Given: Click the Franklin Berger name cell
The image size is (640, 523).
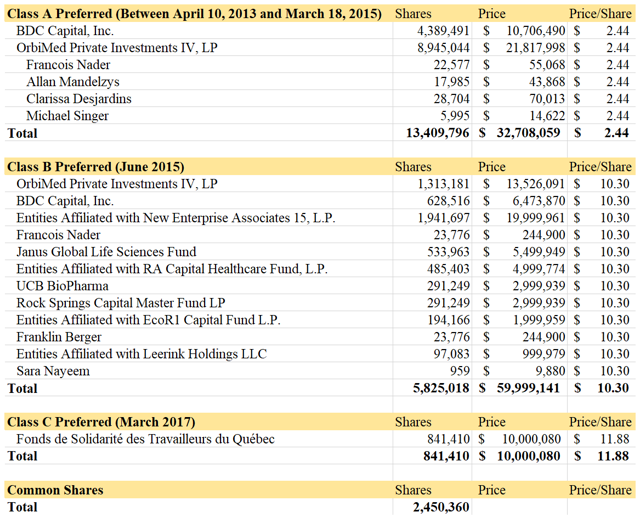Looking at the screenshot, I should click(x=59, y=337).
